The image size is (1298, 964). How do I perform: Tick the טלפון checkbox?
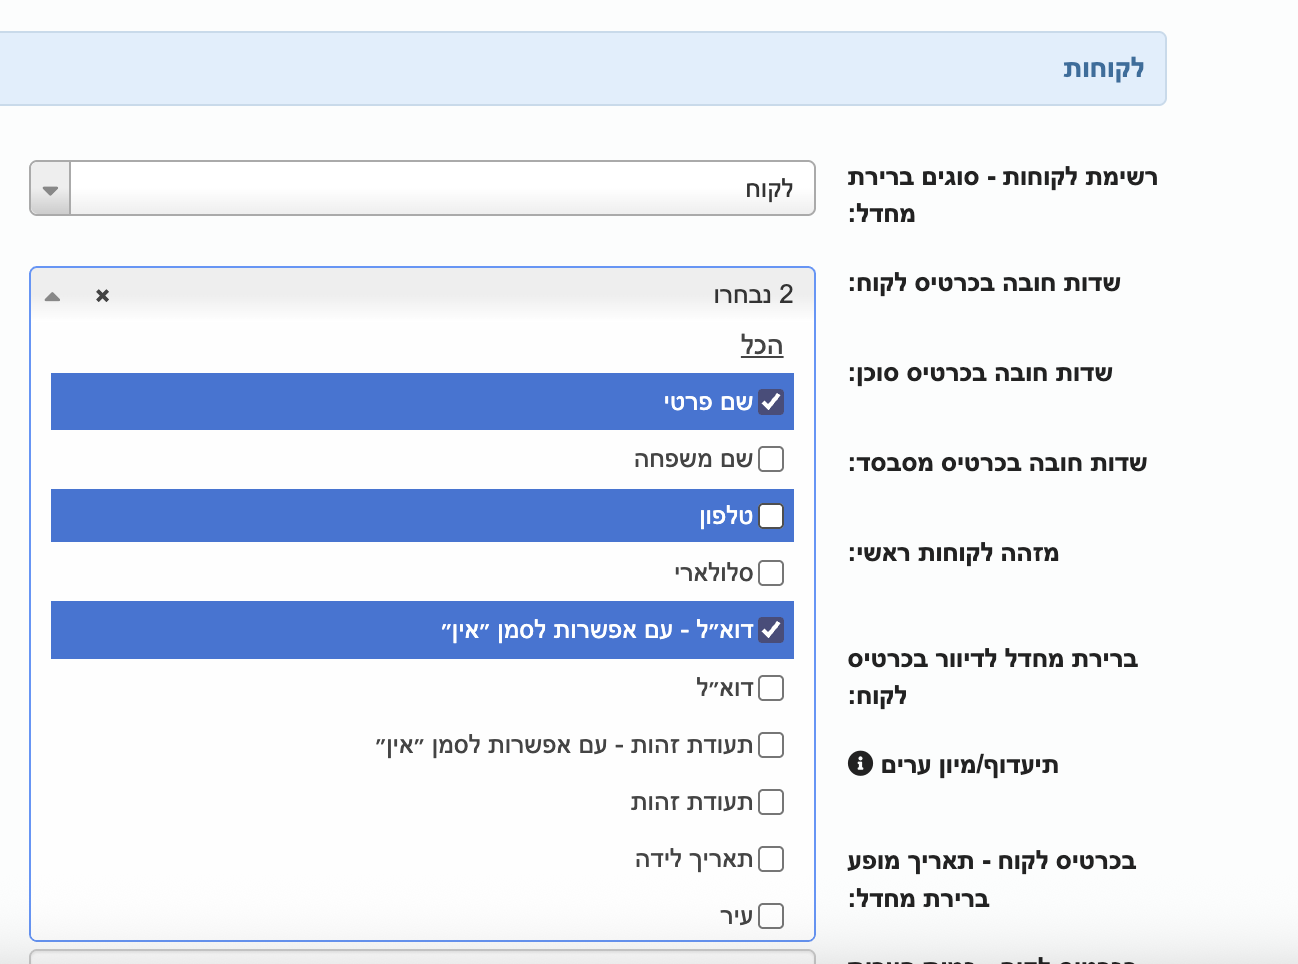pos(771,516)
